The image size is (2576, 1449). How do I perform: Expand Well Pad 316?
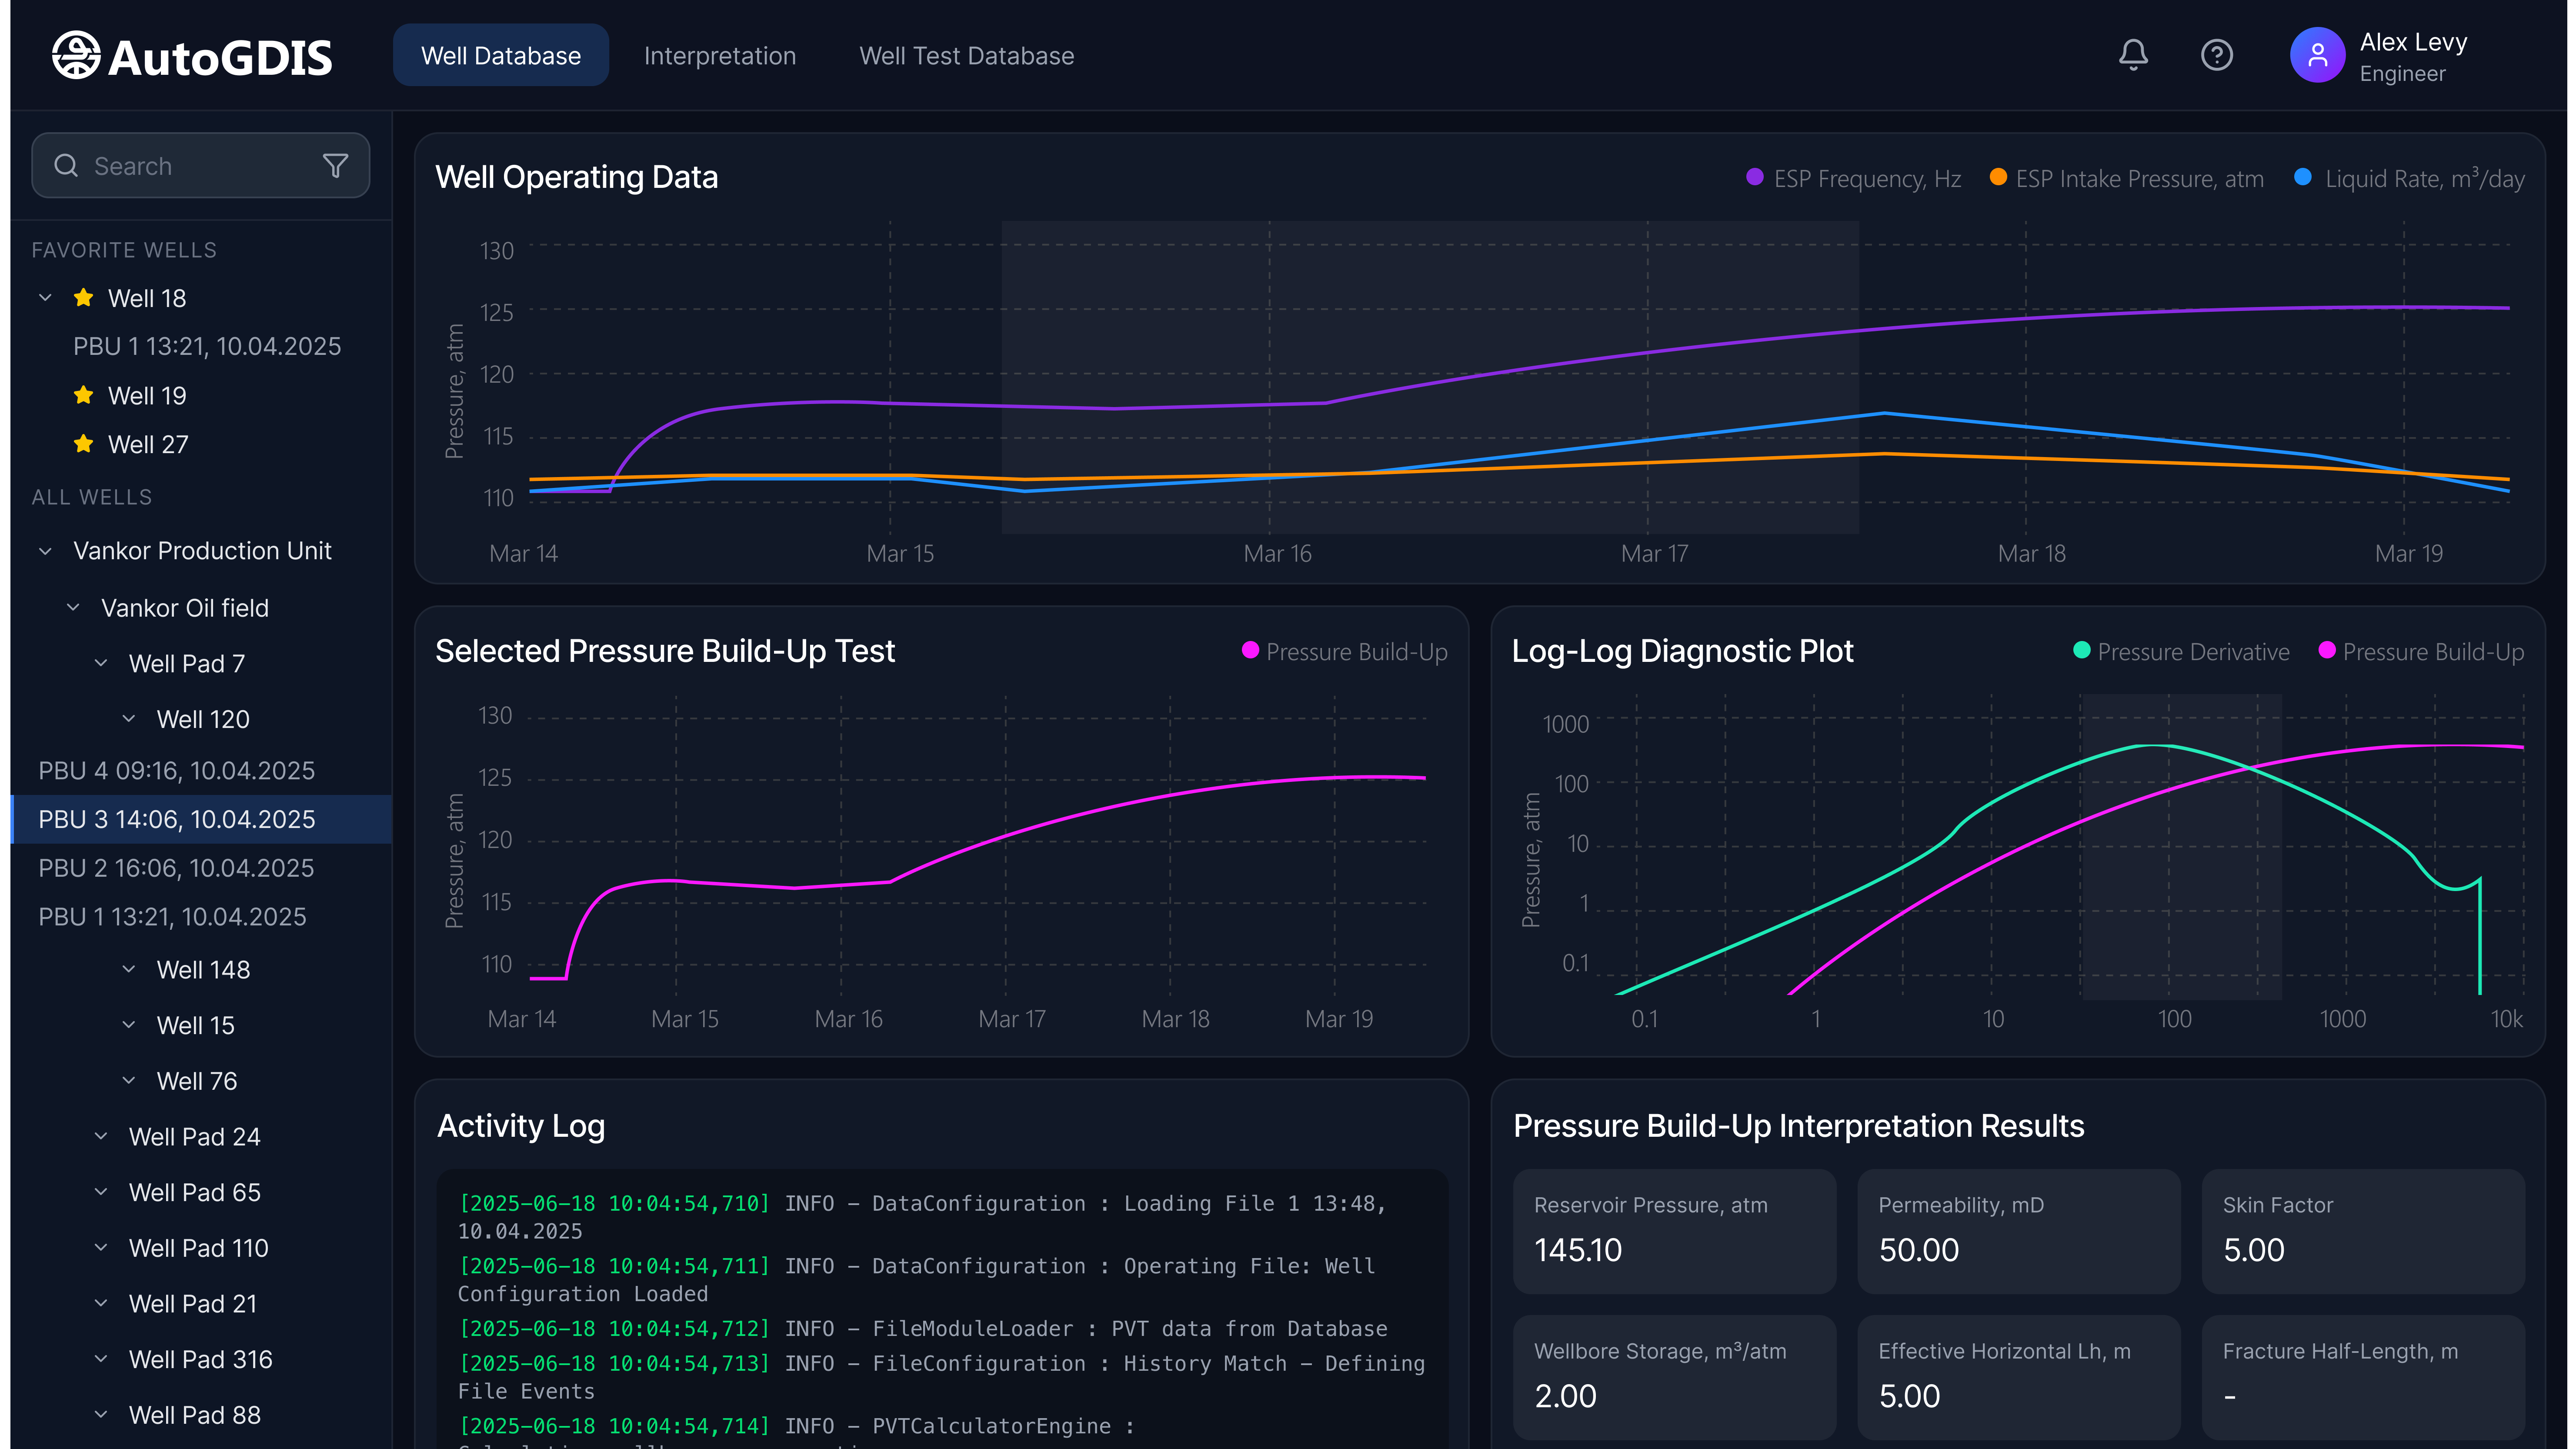tap(101, 1359)
